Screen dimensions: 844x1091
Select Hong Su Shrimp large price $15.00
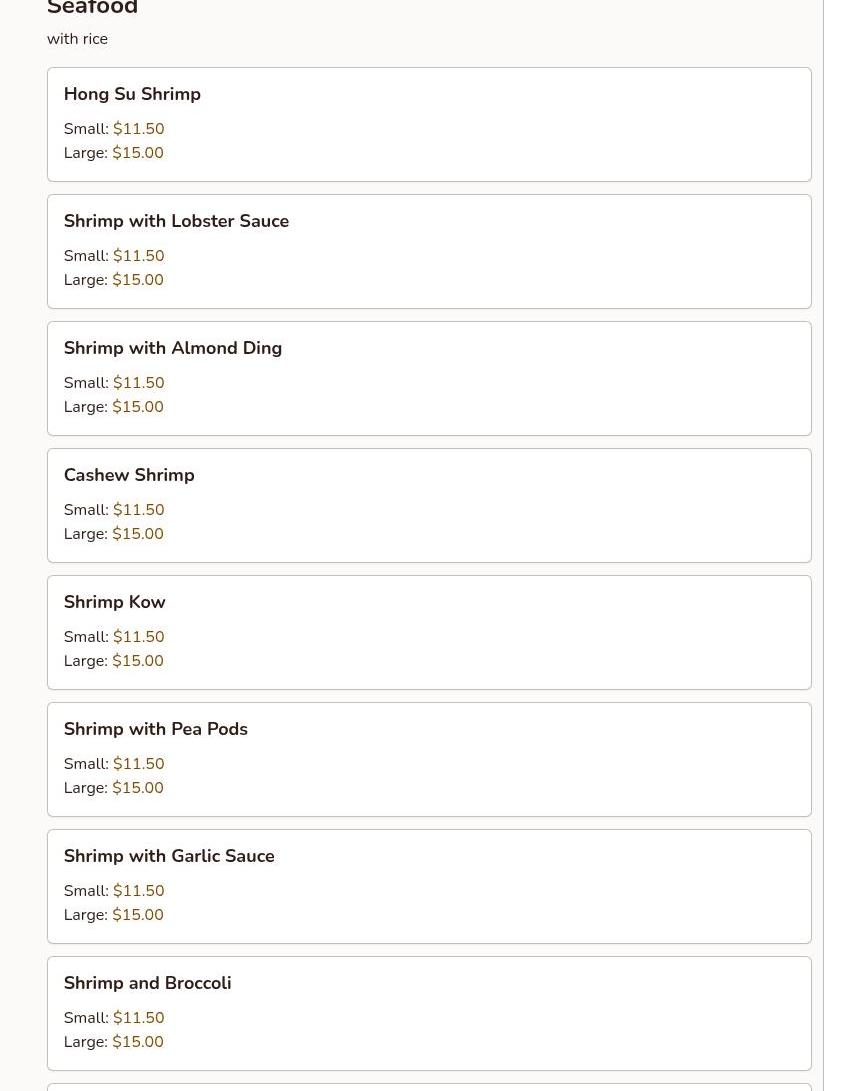[138, 153]
